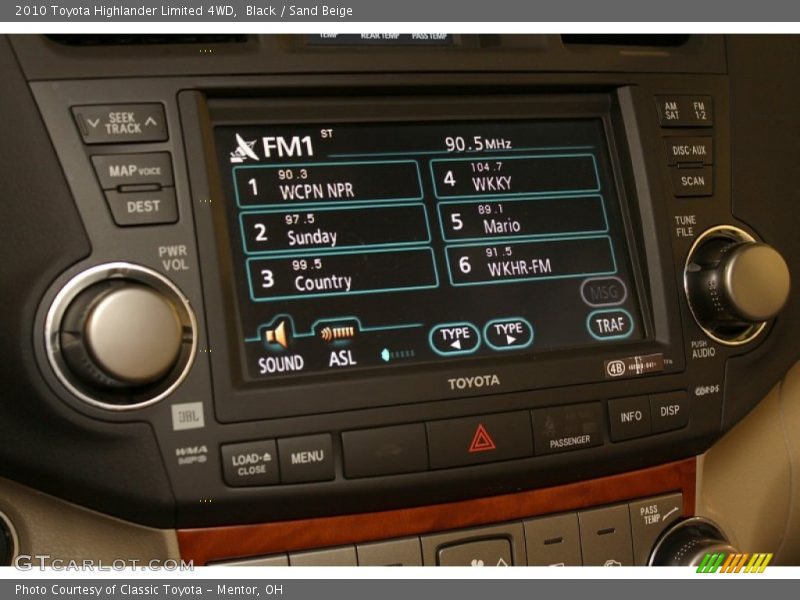This screenshot has height=600, width=800.
Task: Tap the TYPE left arrow button
Action: click(454, 338)
